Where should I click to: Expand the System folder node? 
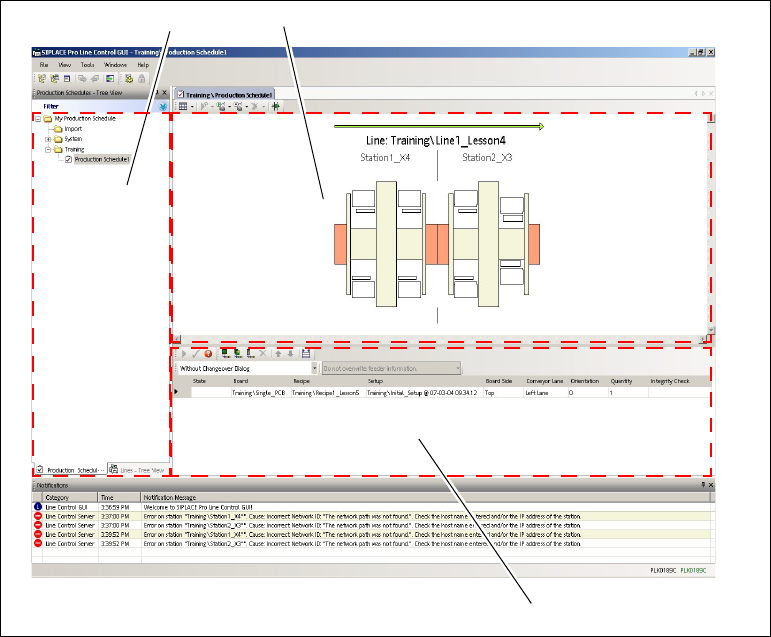[47, 139]
